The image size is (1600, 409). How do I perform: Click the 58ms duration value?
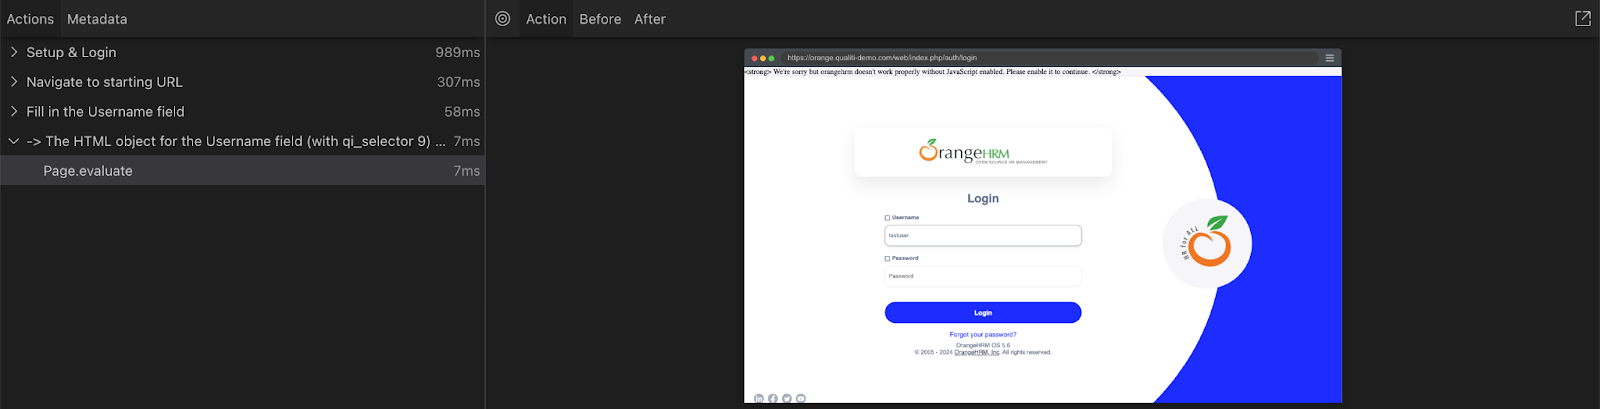click(x=462, y=112)
